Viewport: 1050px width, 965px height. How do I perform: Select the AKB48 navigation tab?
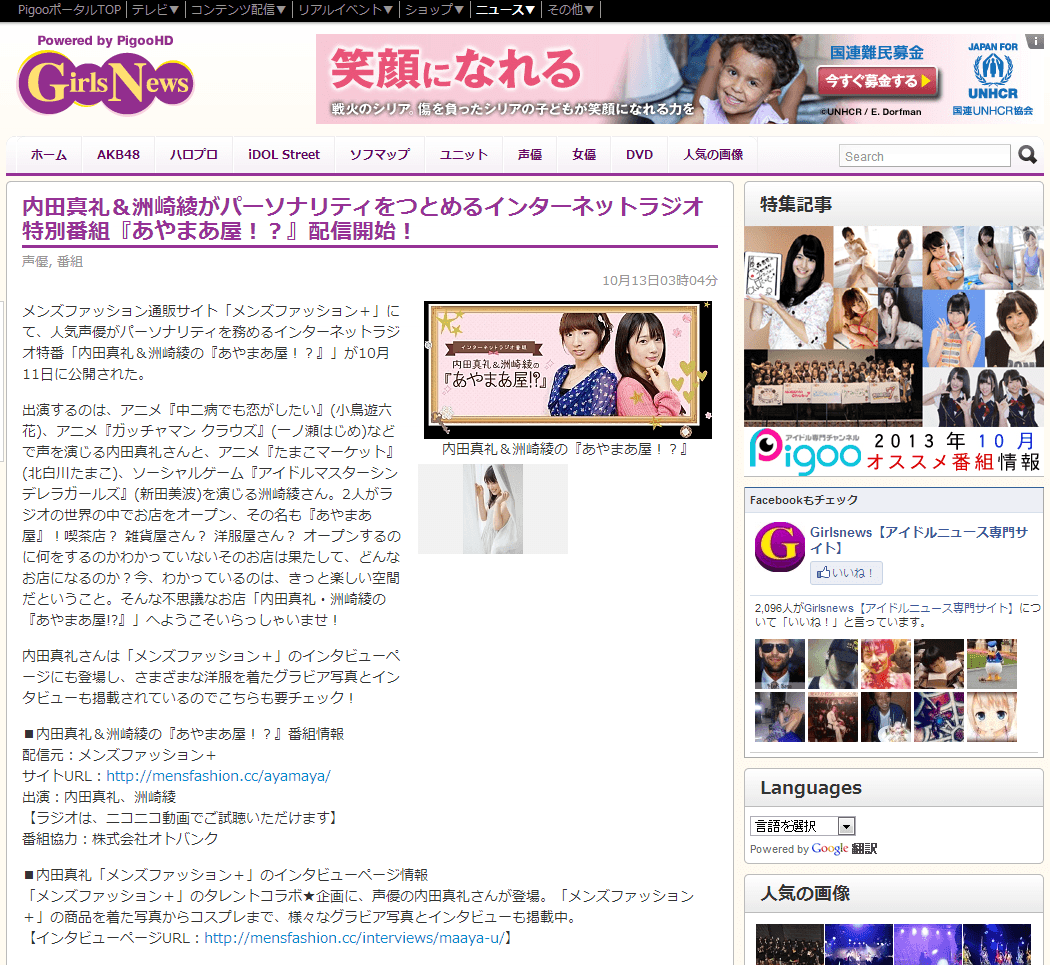[x=118, y=155]
